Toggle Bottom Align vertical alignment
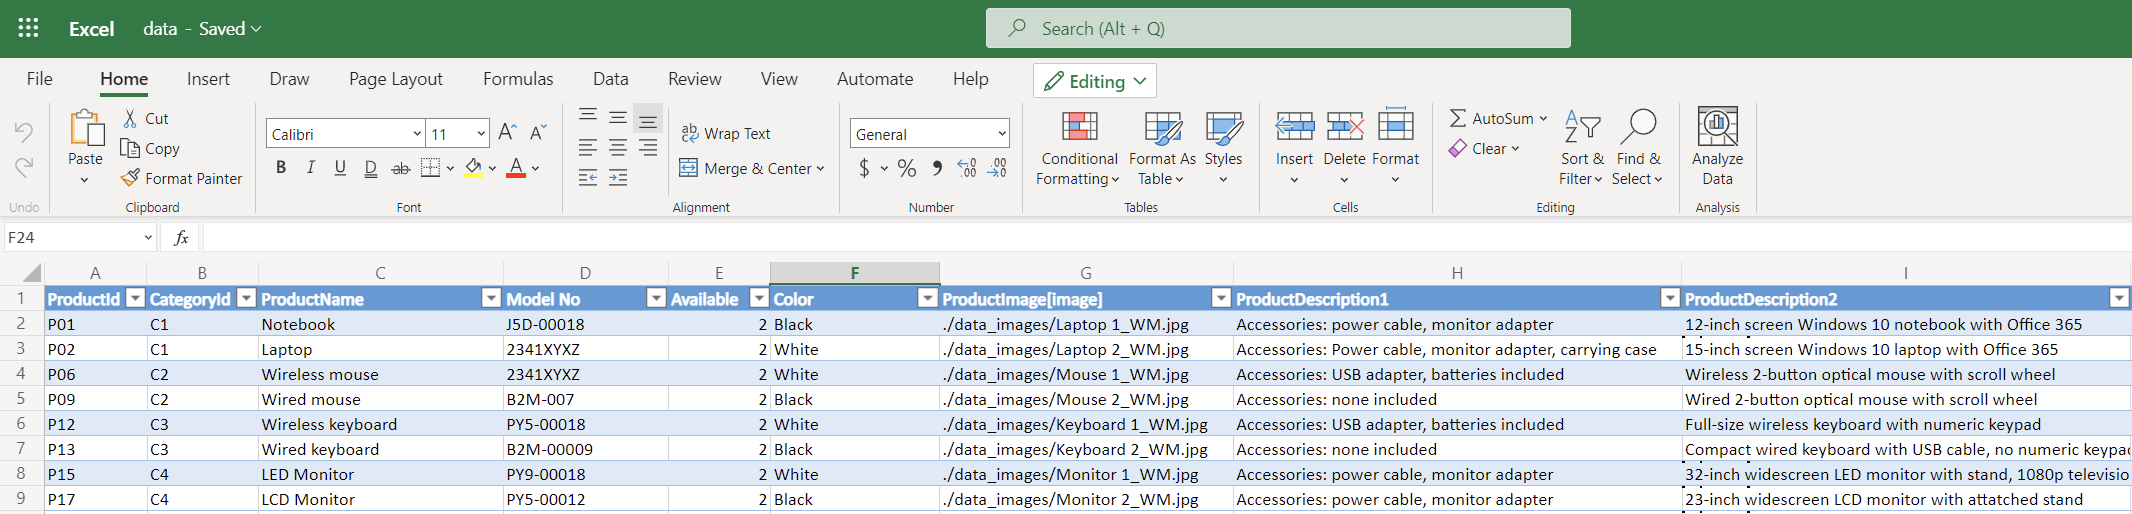Viewport: 2132px width, 514px height. (x=648, y=119)
